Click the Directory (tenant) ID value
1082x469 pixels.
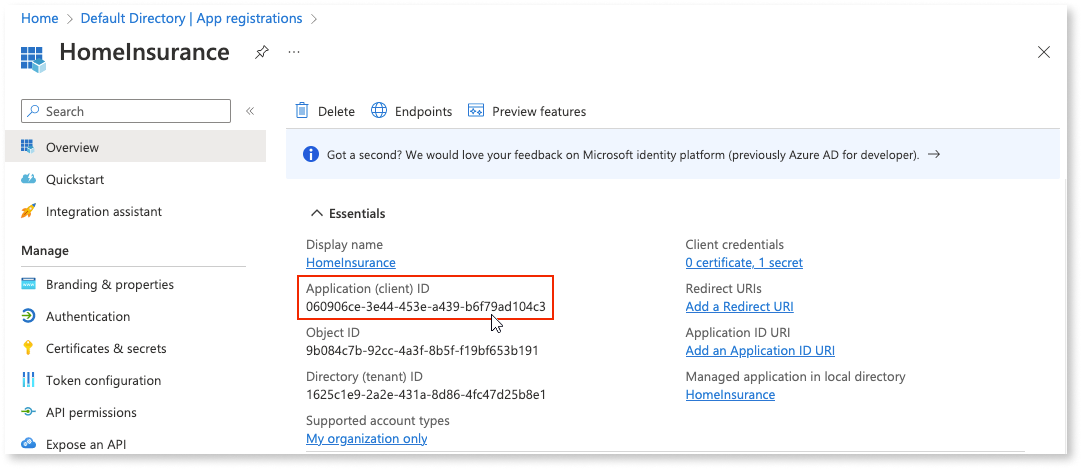426,395
